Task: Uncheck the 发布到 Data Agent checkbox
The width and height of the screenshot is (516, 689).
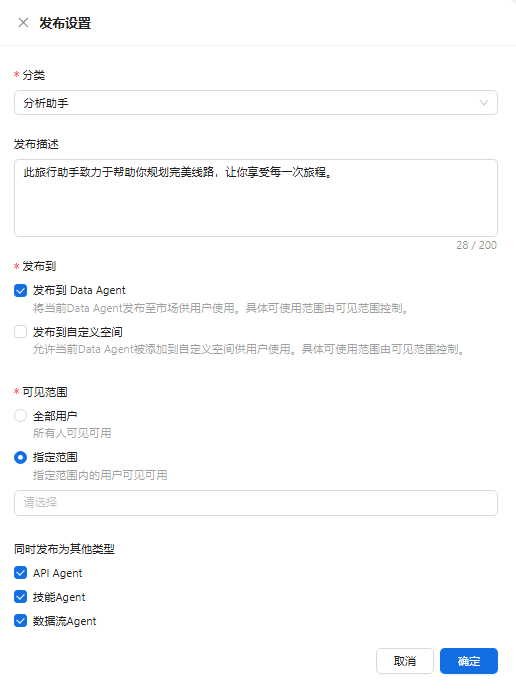Action: point(21,290)
